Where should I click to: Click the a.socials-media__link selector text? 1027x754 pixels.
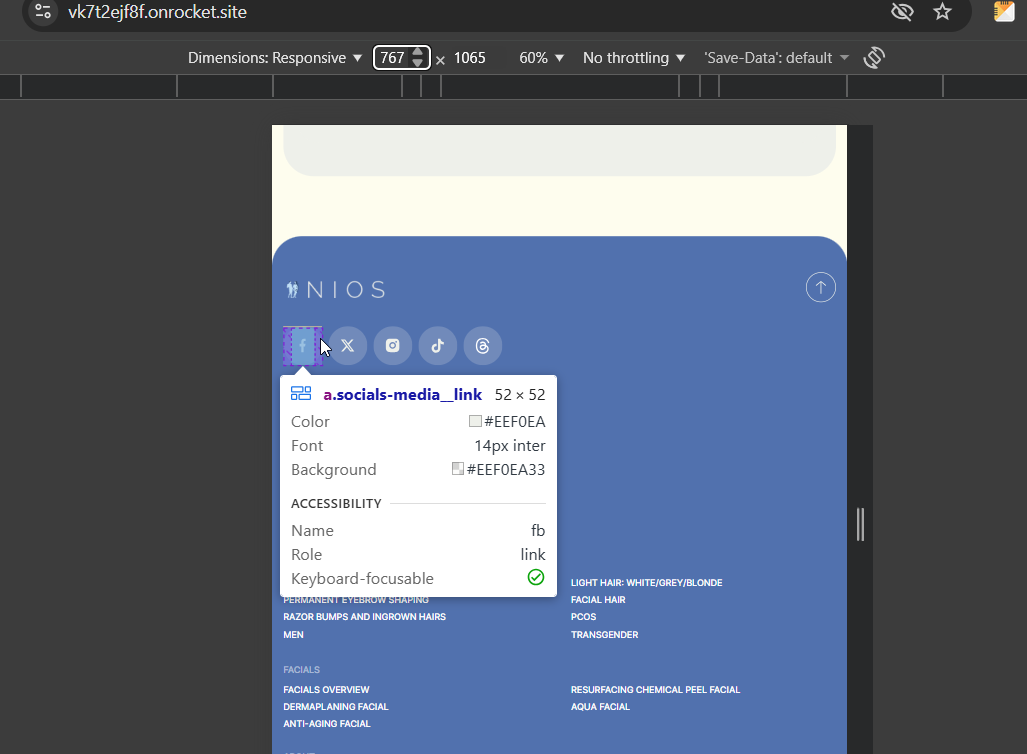(402, 394)
